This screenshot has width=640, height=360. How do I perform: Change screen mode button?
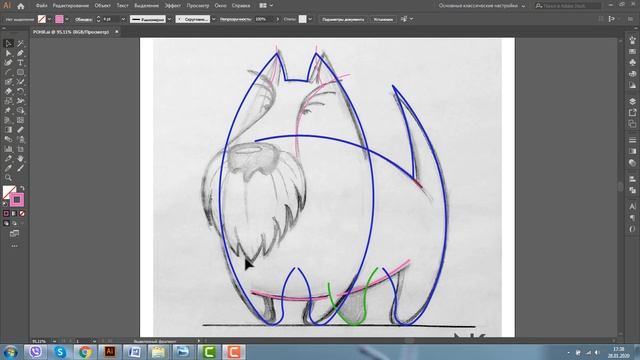tap(14, 233)
